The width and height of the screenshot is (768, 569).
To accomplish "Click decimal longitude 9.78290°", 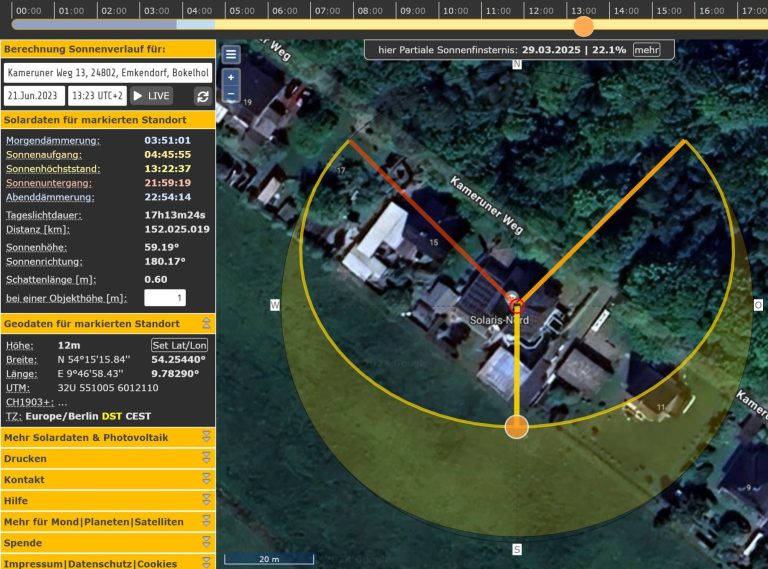I will coord(175,374).
